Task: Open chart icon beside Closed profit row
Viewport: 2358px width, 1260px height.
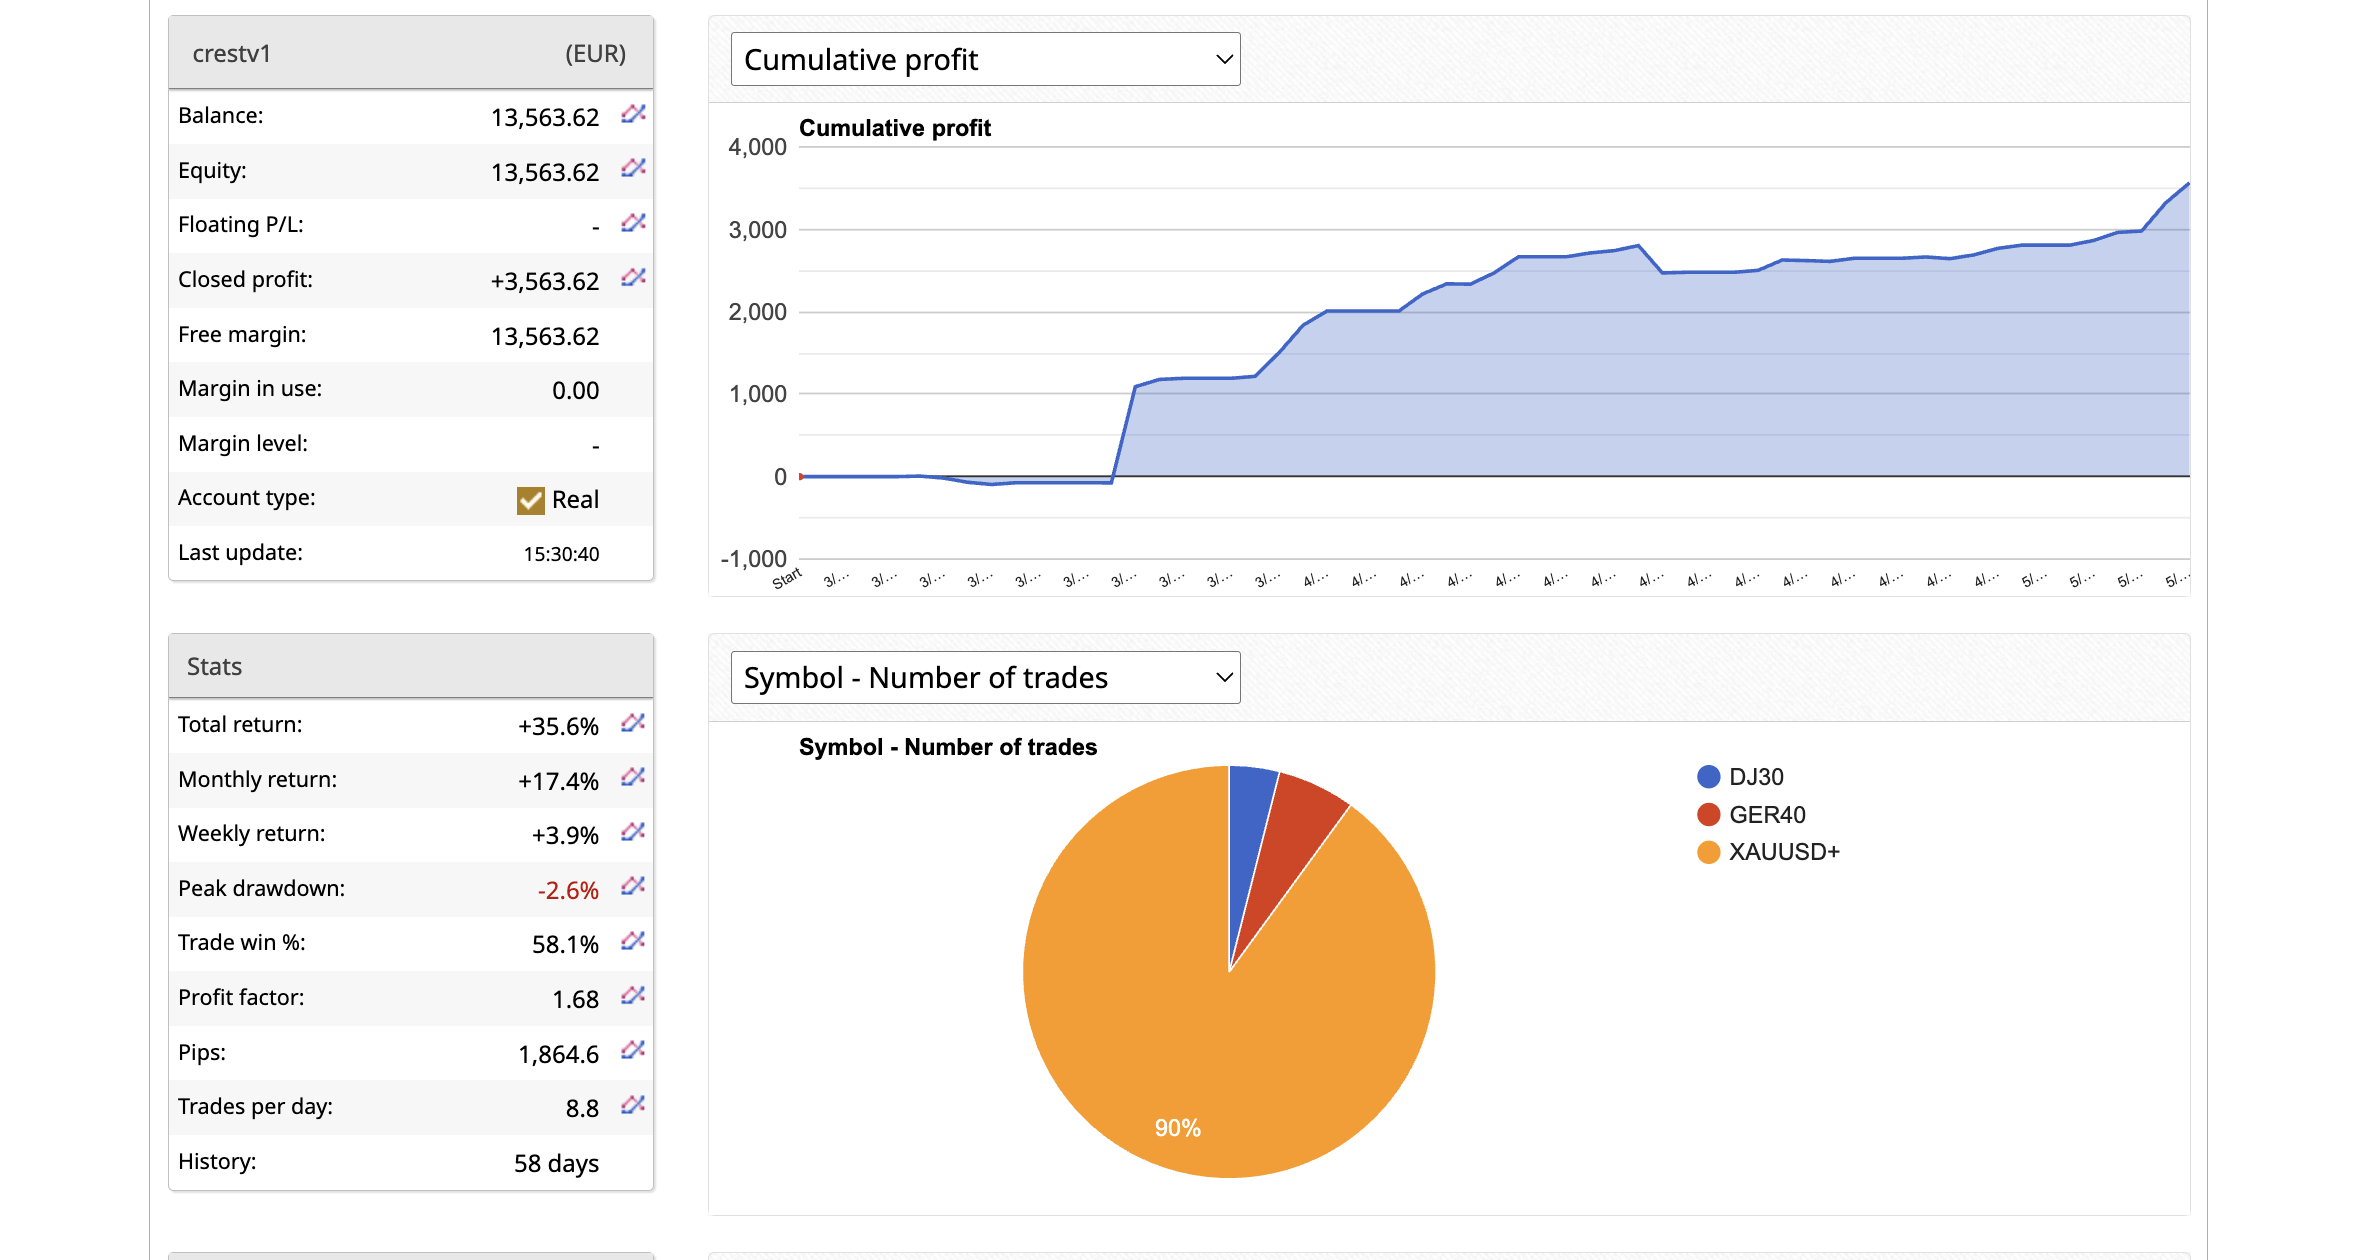Action: point(633,277)
